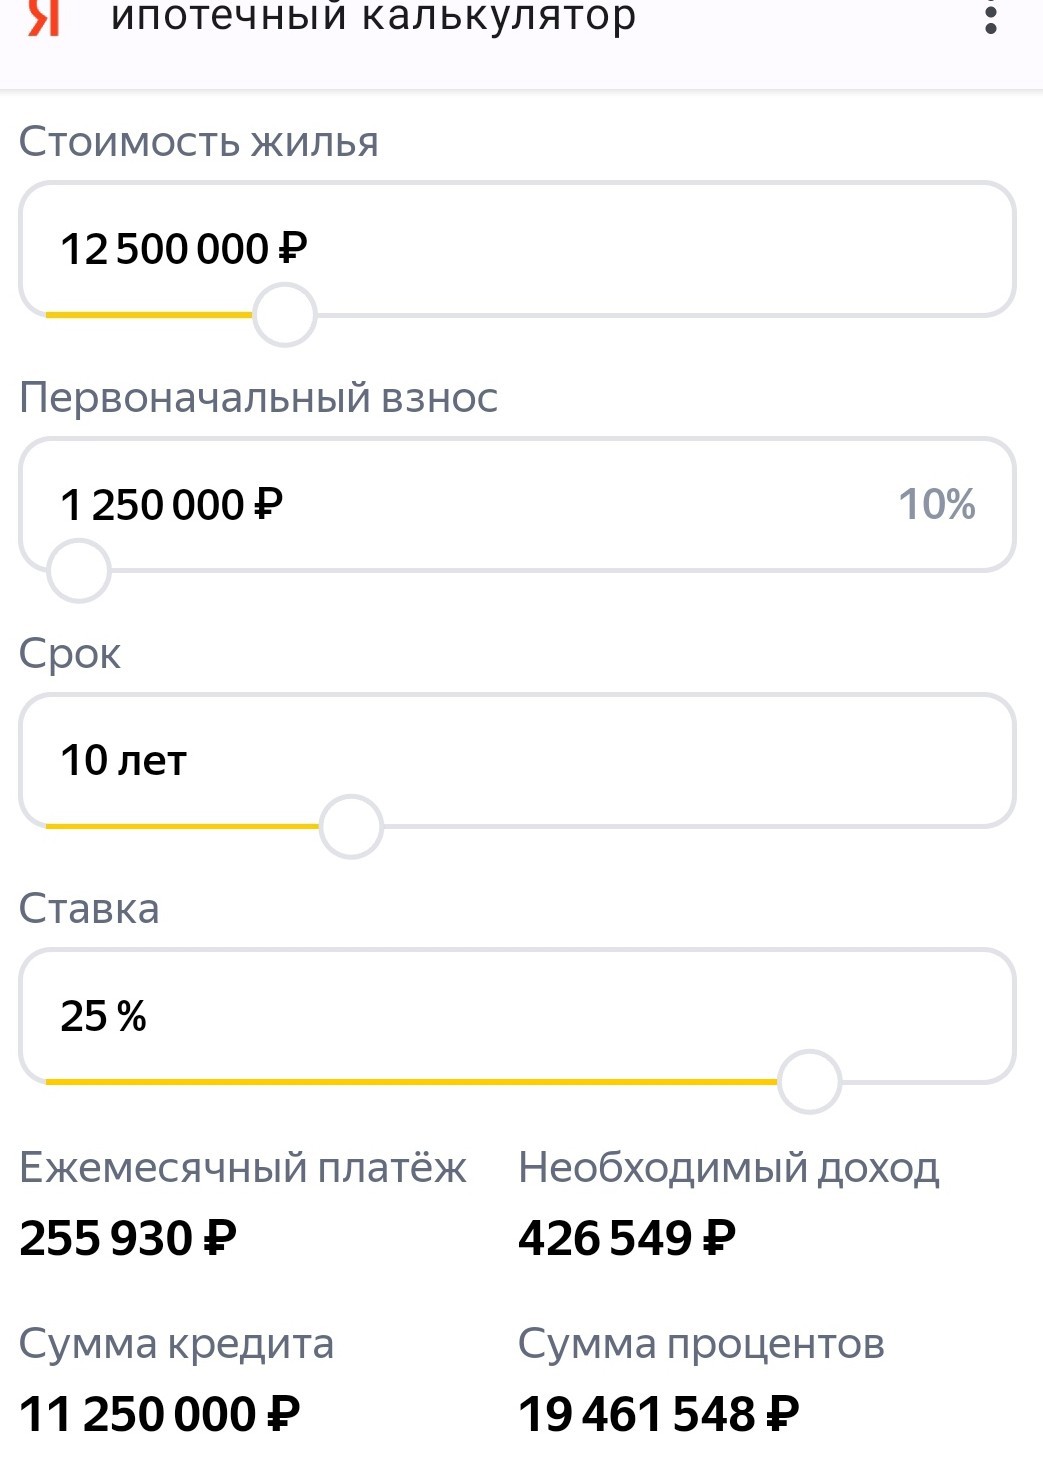Tap the required income value 426 549 ₽
Viewport: 1043px width, 1459px height.
(627, 1238)
